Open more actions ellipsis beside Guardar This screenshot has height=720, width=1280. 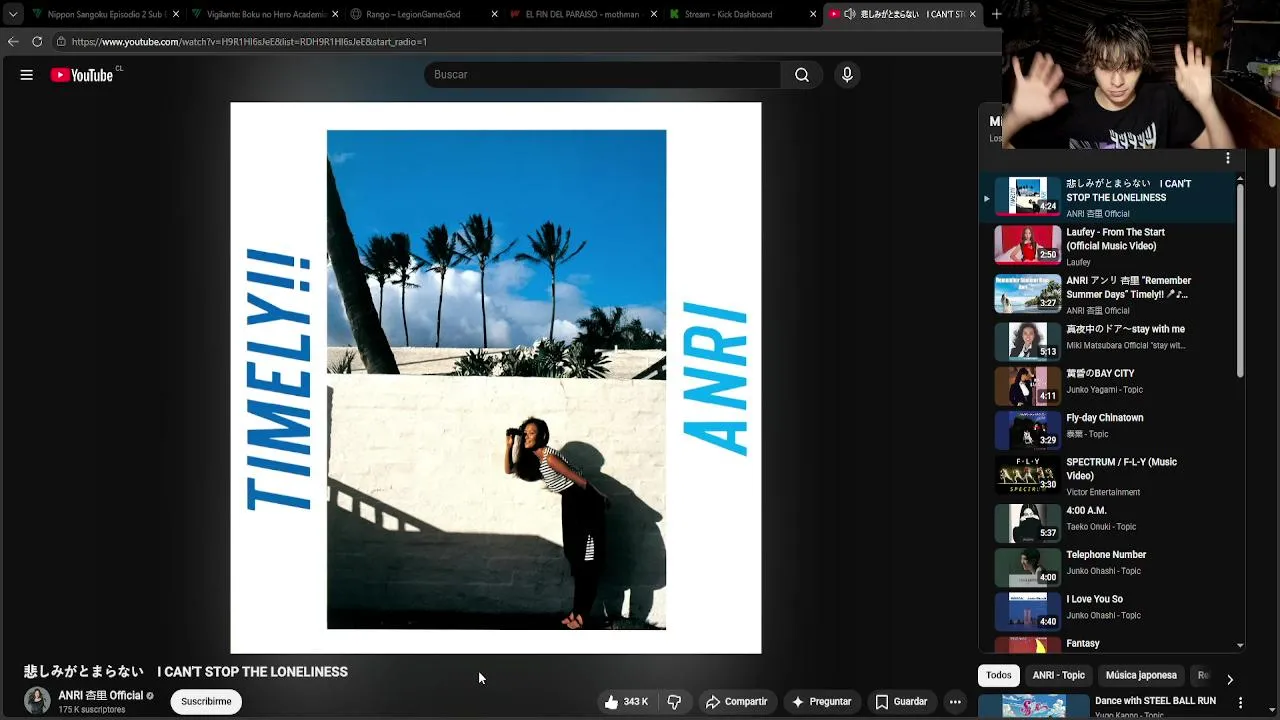coord(955,702)
